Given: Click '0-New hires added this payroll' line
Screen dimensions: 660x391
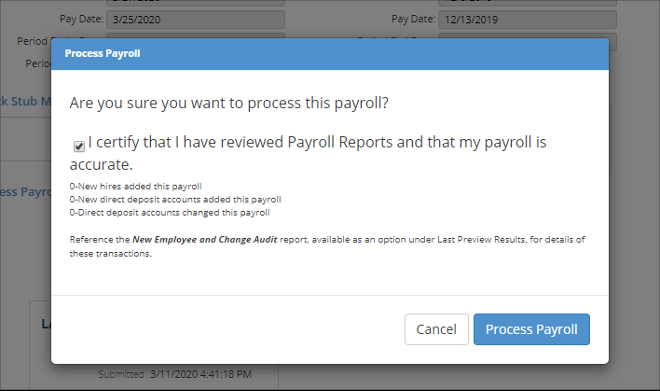Looking at the screenshot, I should coord(136,186).
